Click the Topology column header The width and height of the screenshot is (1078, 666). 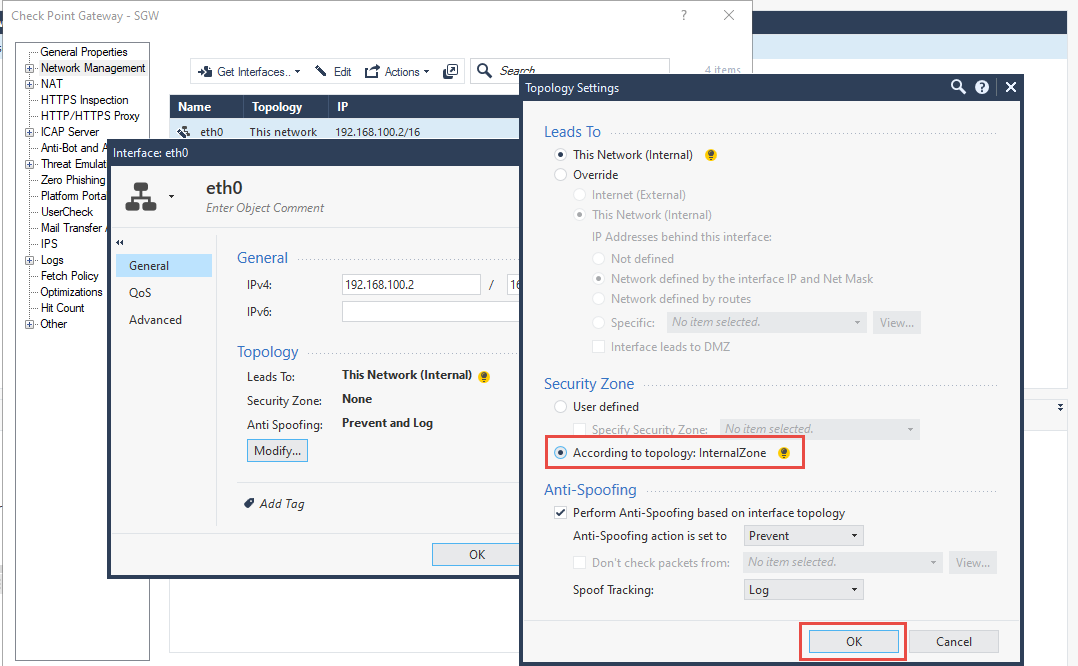pos(285,107)
